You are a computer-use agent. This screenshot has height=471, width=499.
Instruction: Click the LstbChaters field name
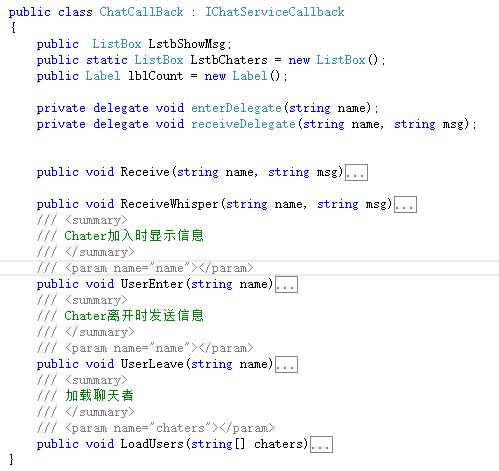coord(229,60)
